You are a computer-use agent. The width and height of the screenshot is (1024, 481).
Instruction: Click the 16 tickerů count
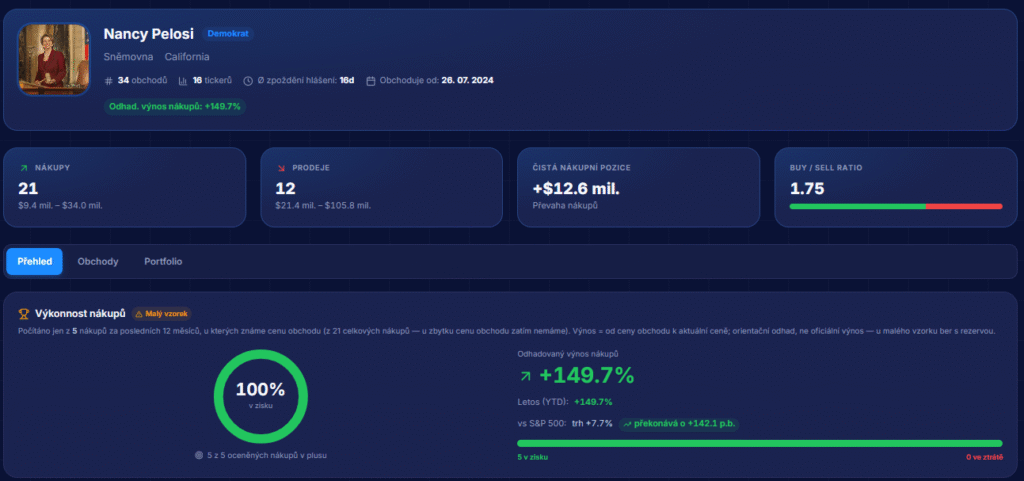pyautogui.click(x=212, y=81)
